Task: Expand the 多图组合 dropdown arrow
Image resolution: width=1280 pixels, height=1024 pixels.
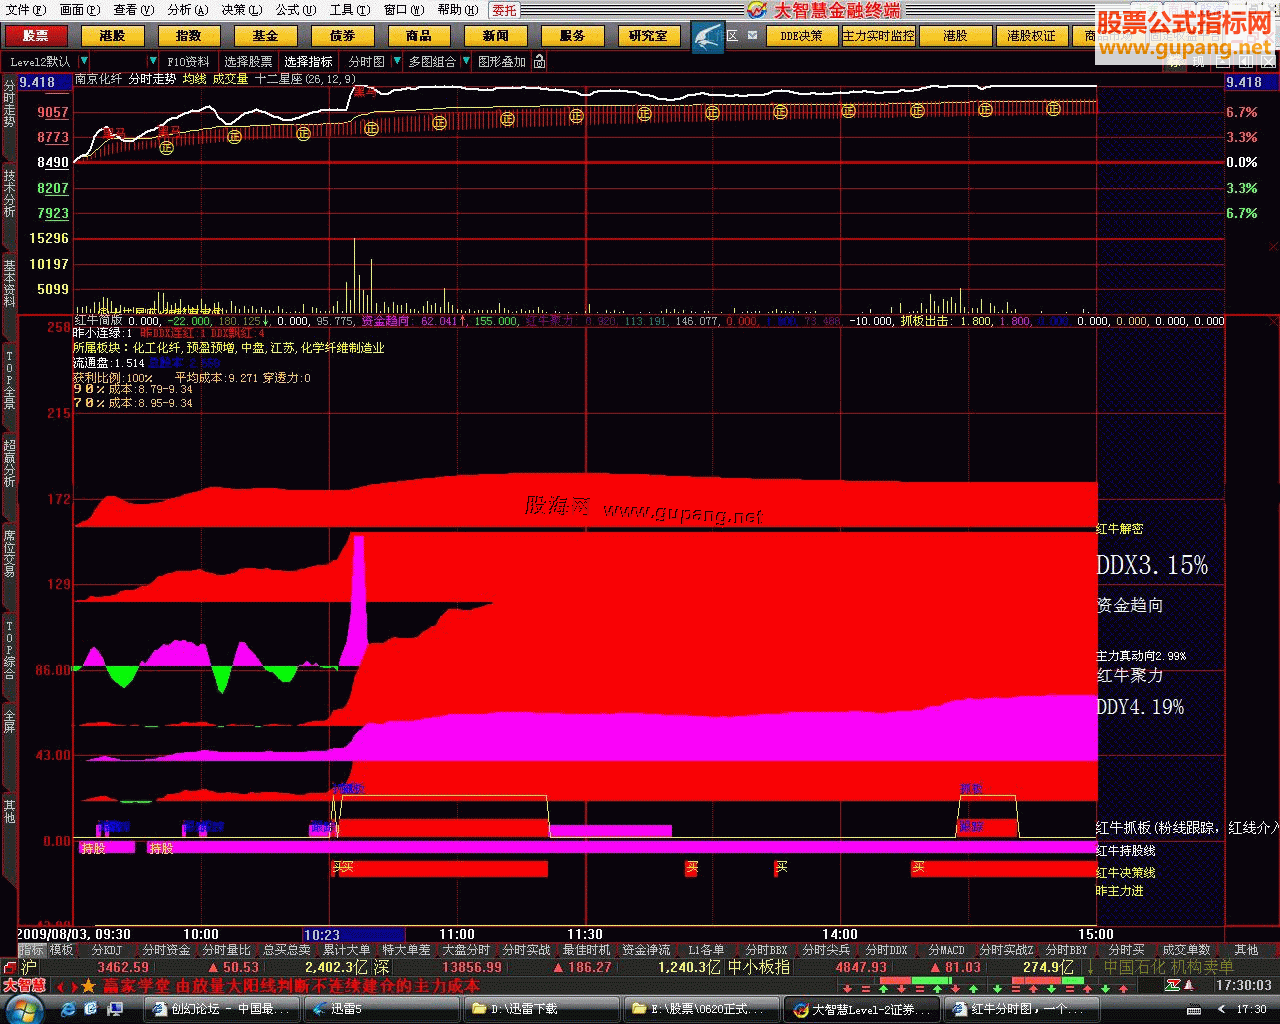Action: point(466,62)
